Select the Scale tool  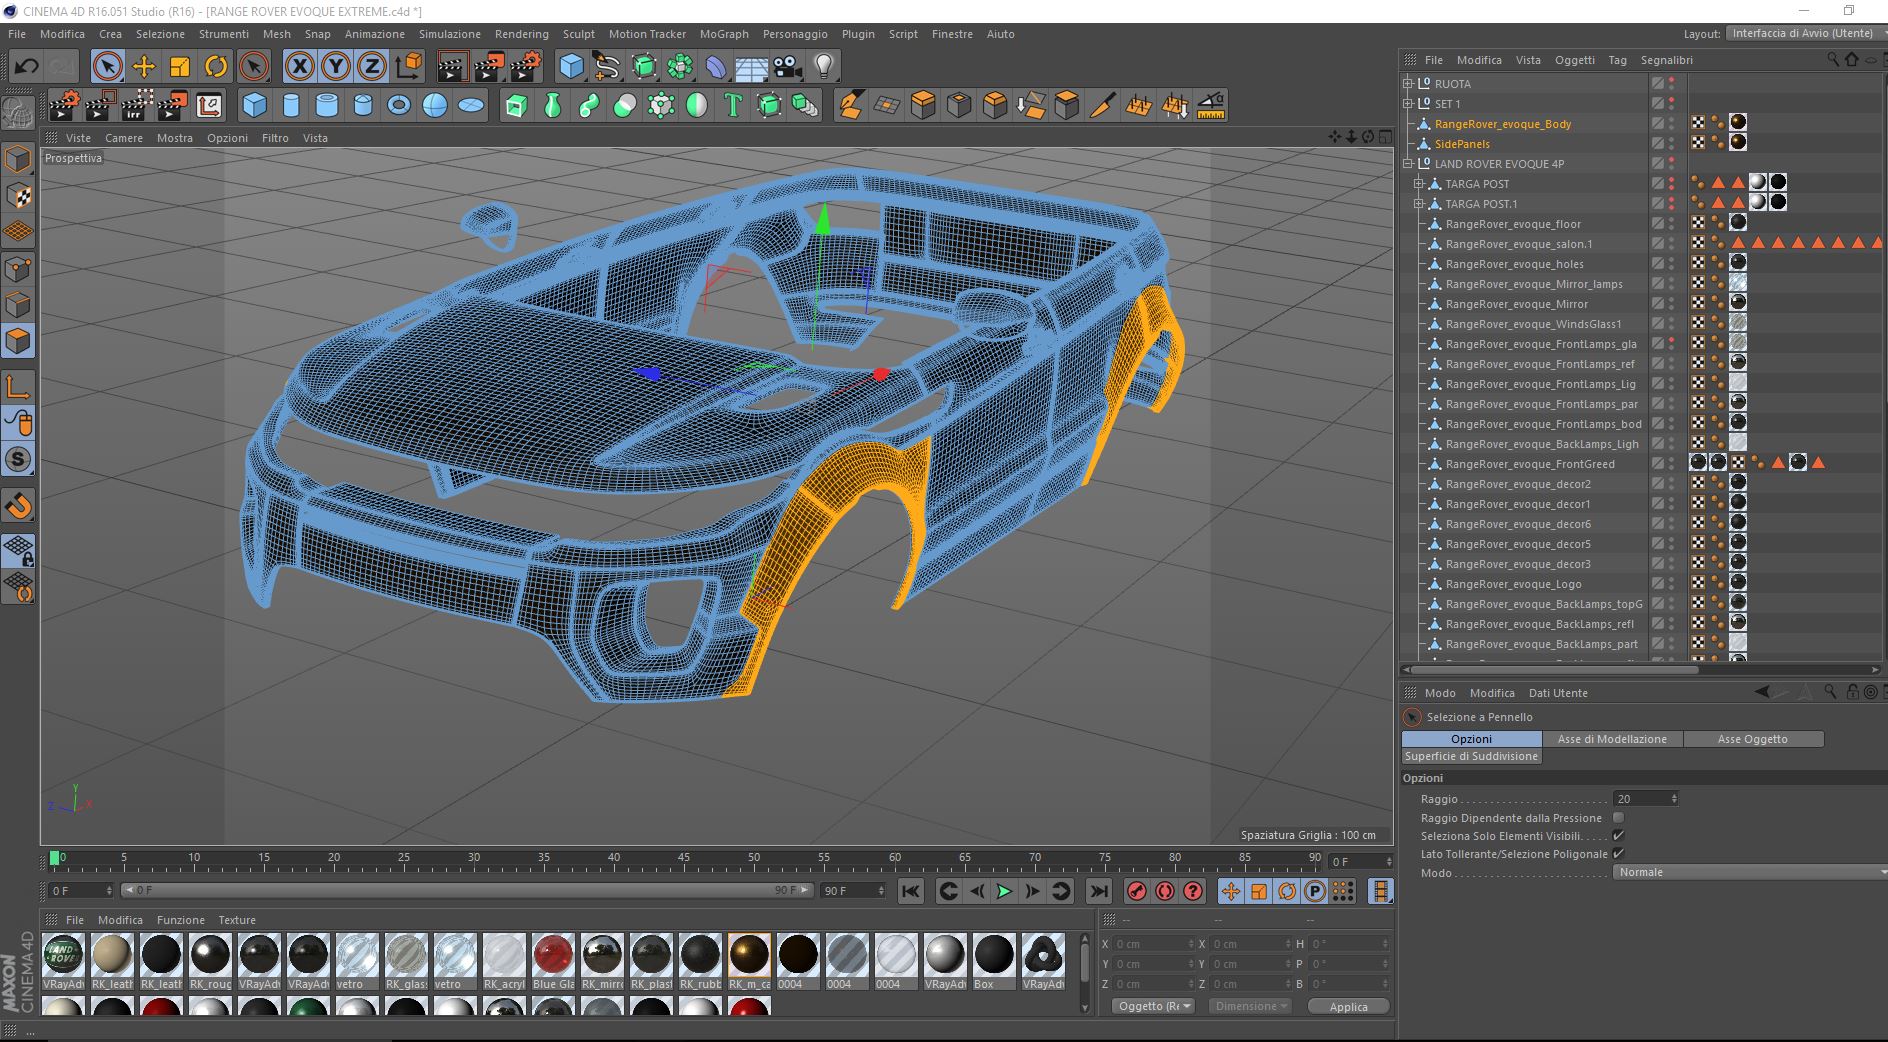pos(180,67)
